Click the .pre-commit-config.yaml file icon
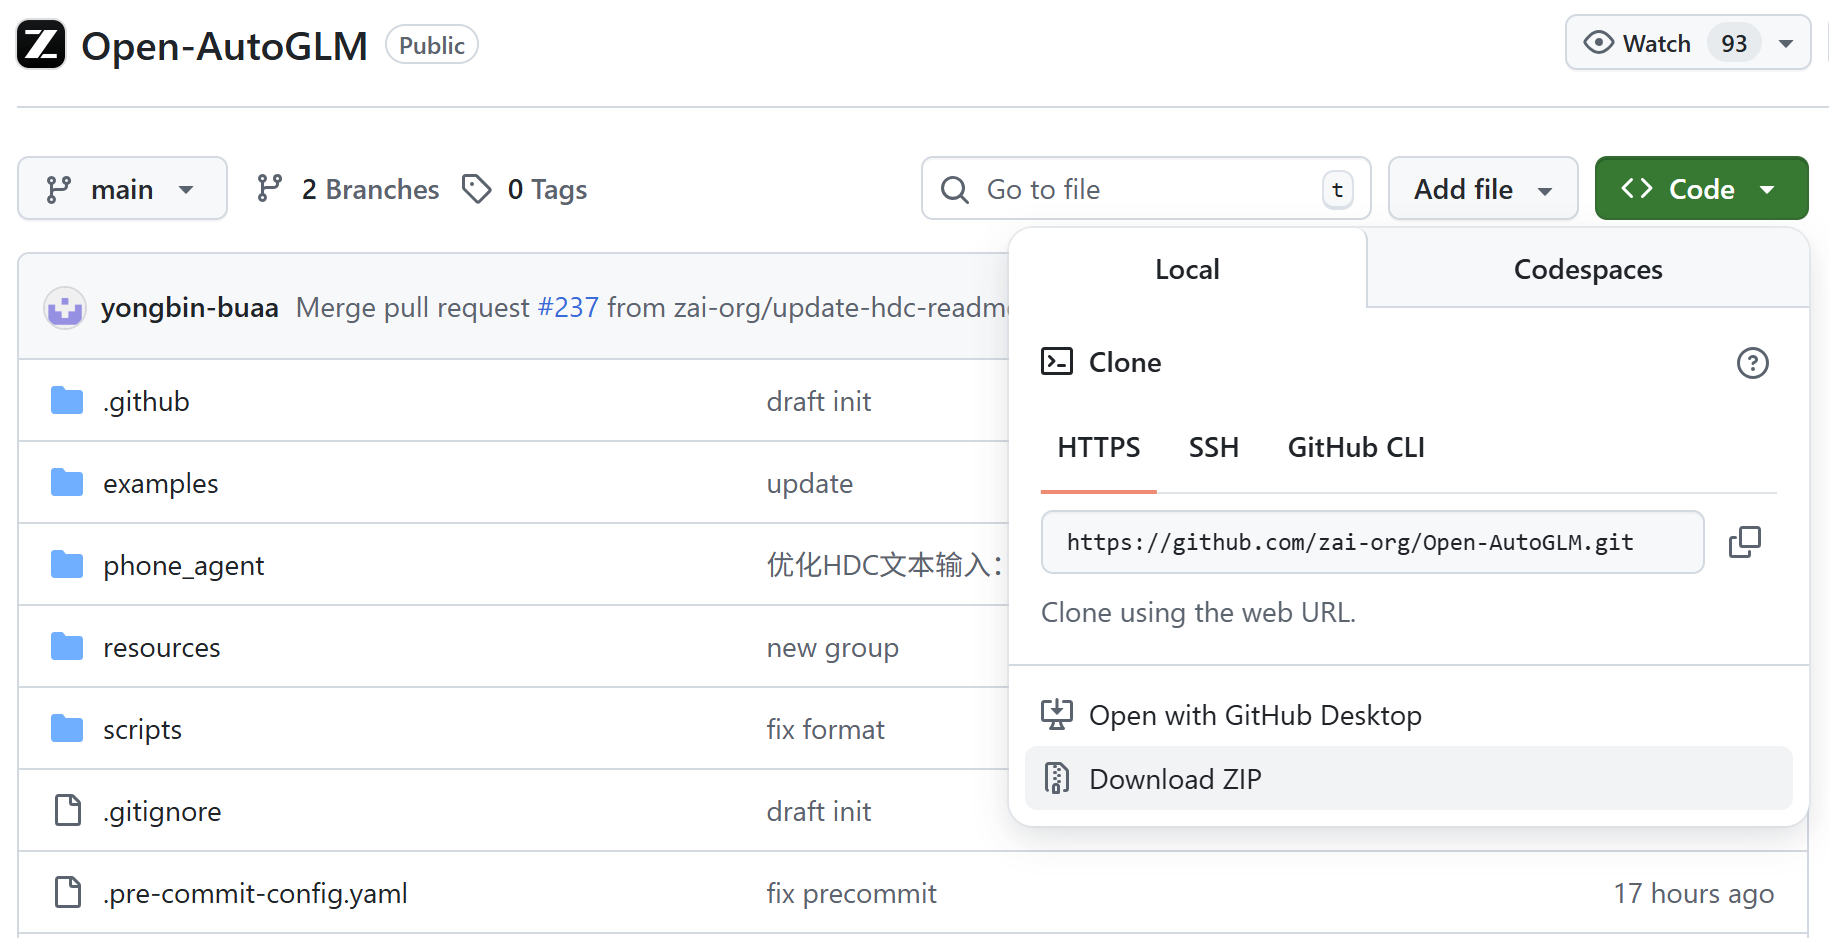The height and width of the screenshot is (938, 1829). tap(67, 892)
